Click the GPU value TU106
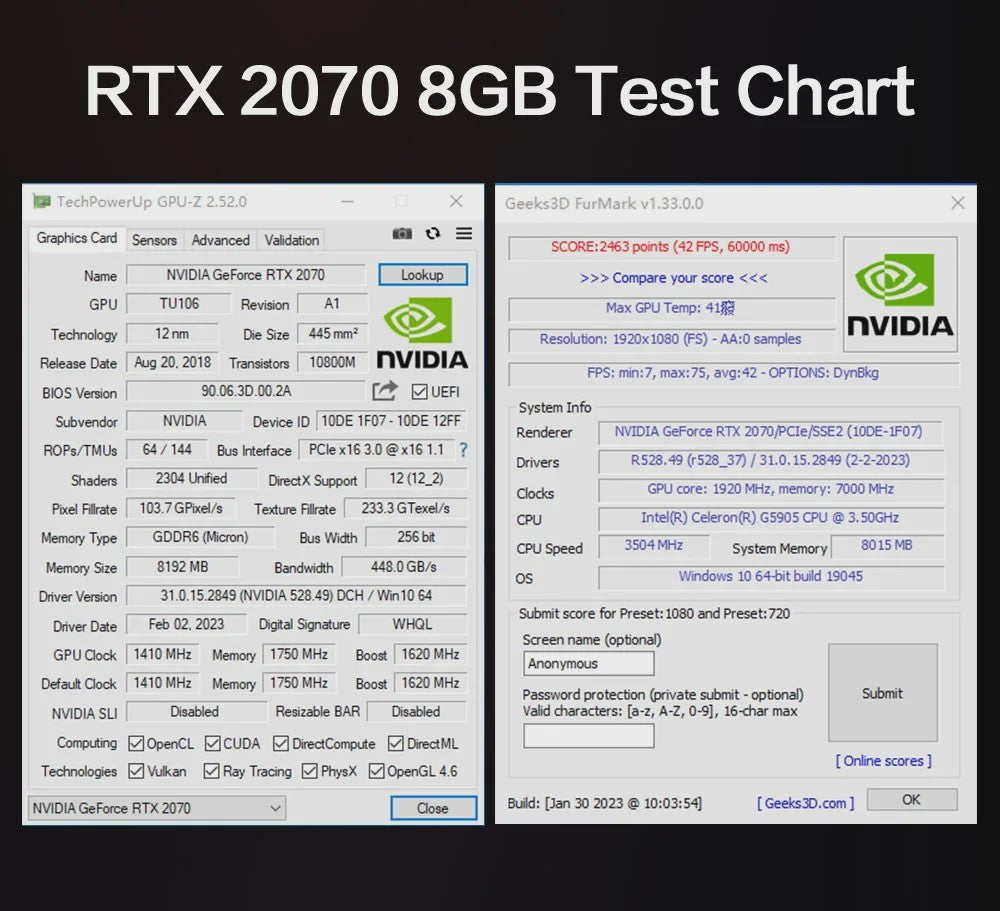The image size is (1000, 911). [x=179, y=304]
